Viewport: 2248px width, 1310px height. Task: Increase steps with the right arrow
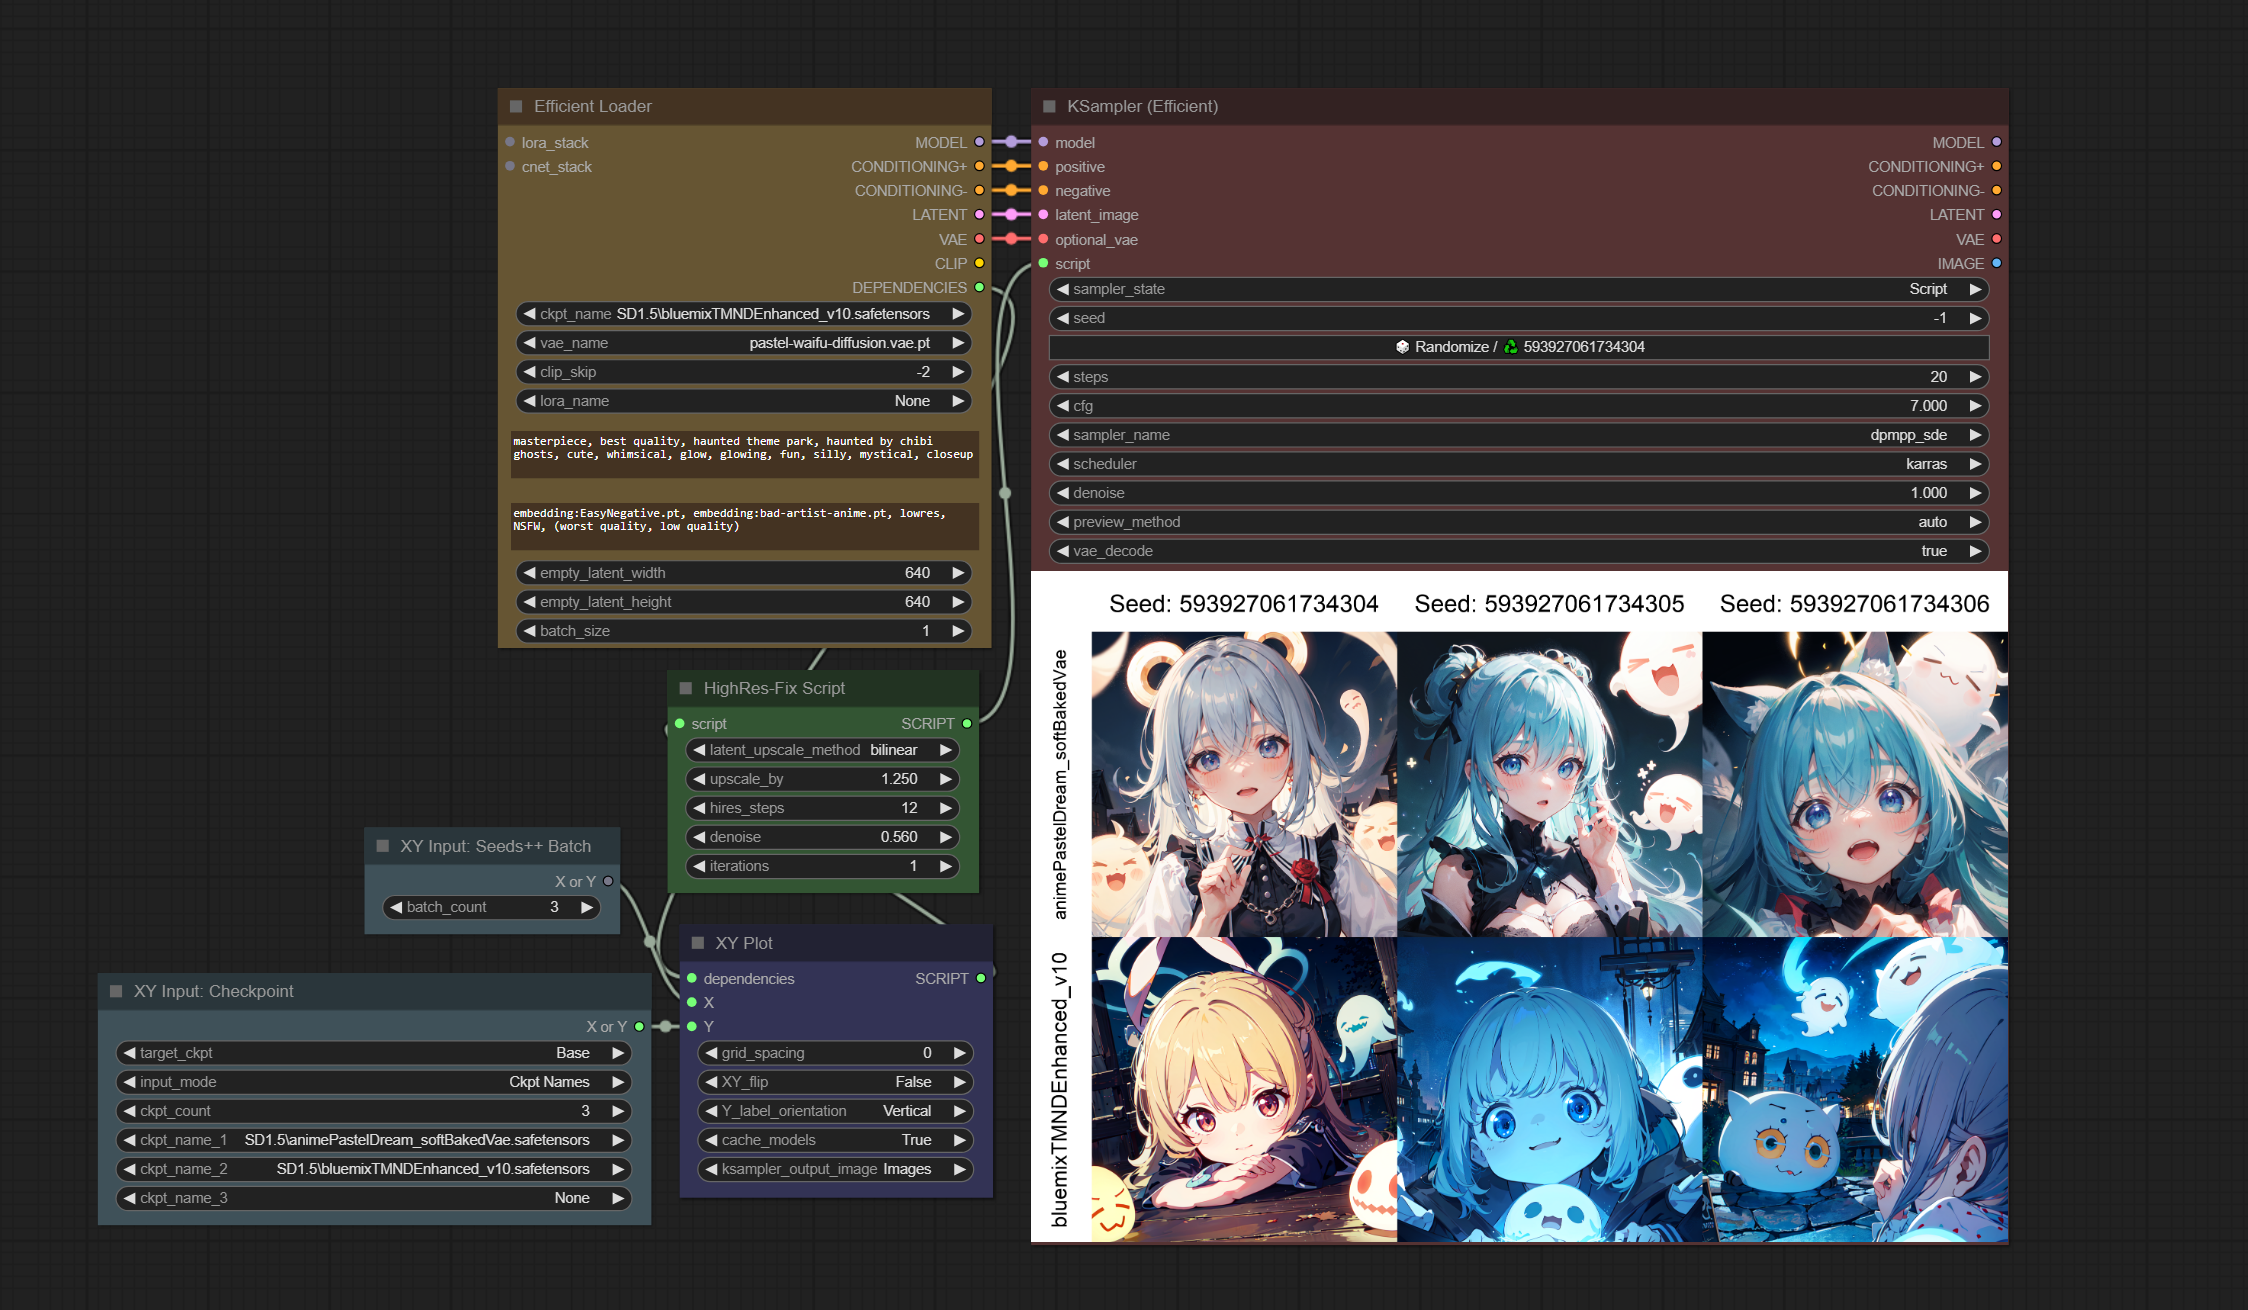(1975, 377)
